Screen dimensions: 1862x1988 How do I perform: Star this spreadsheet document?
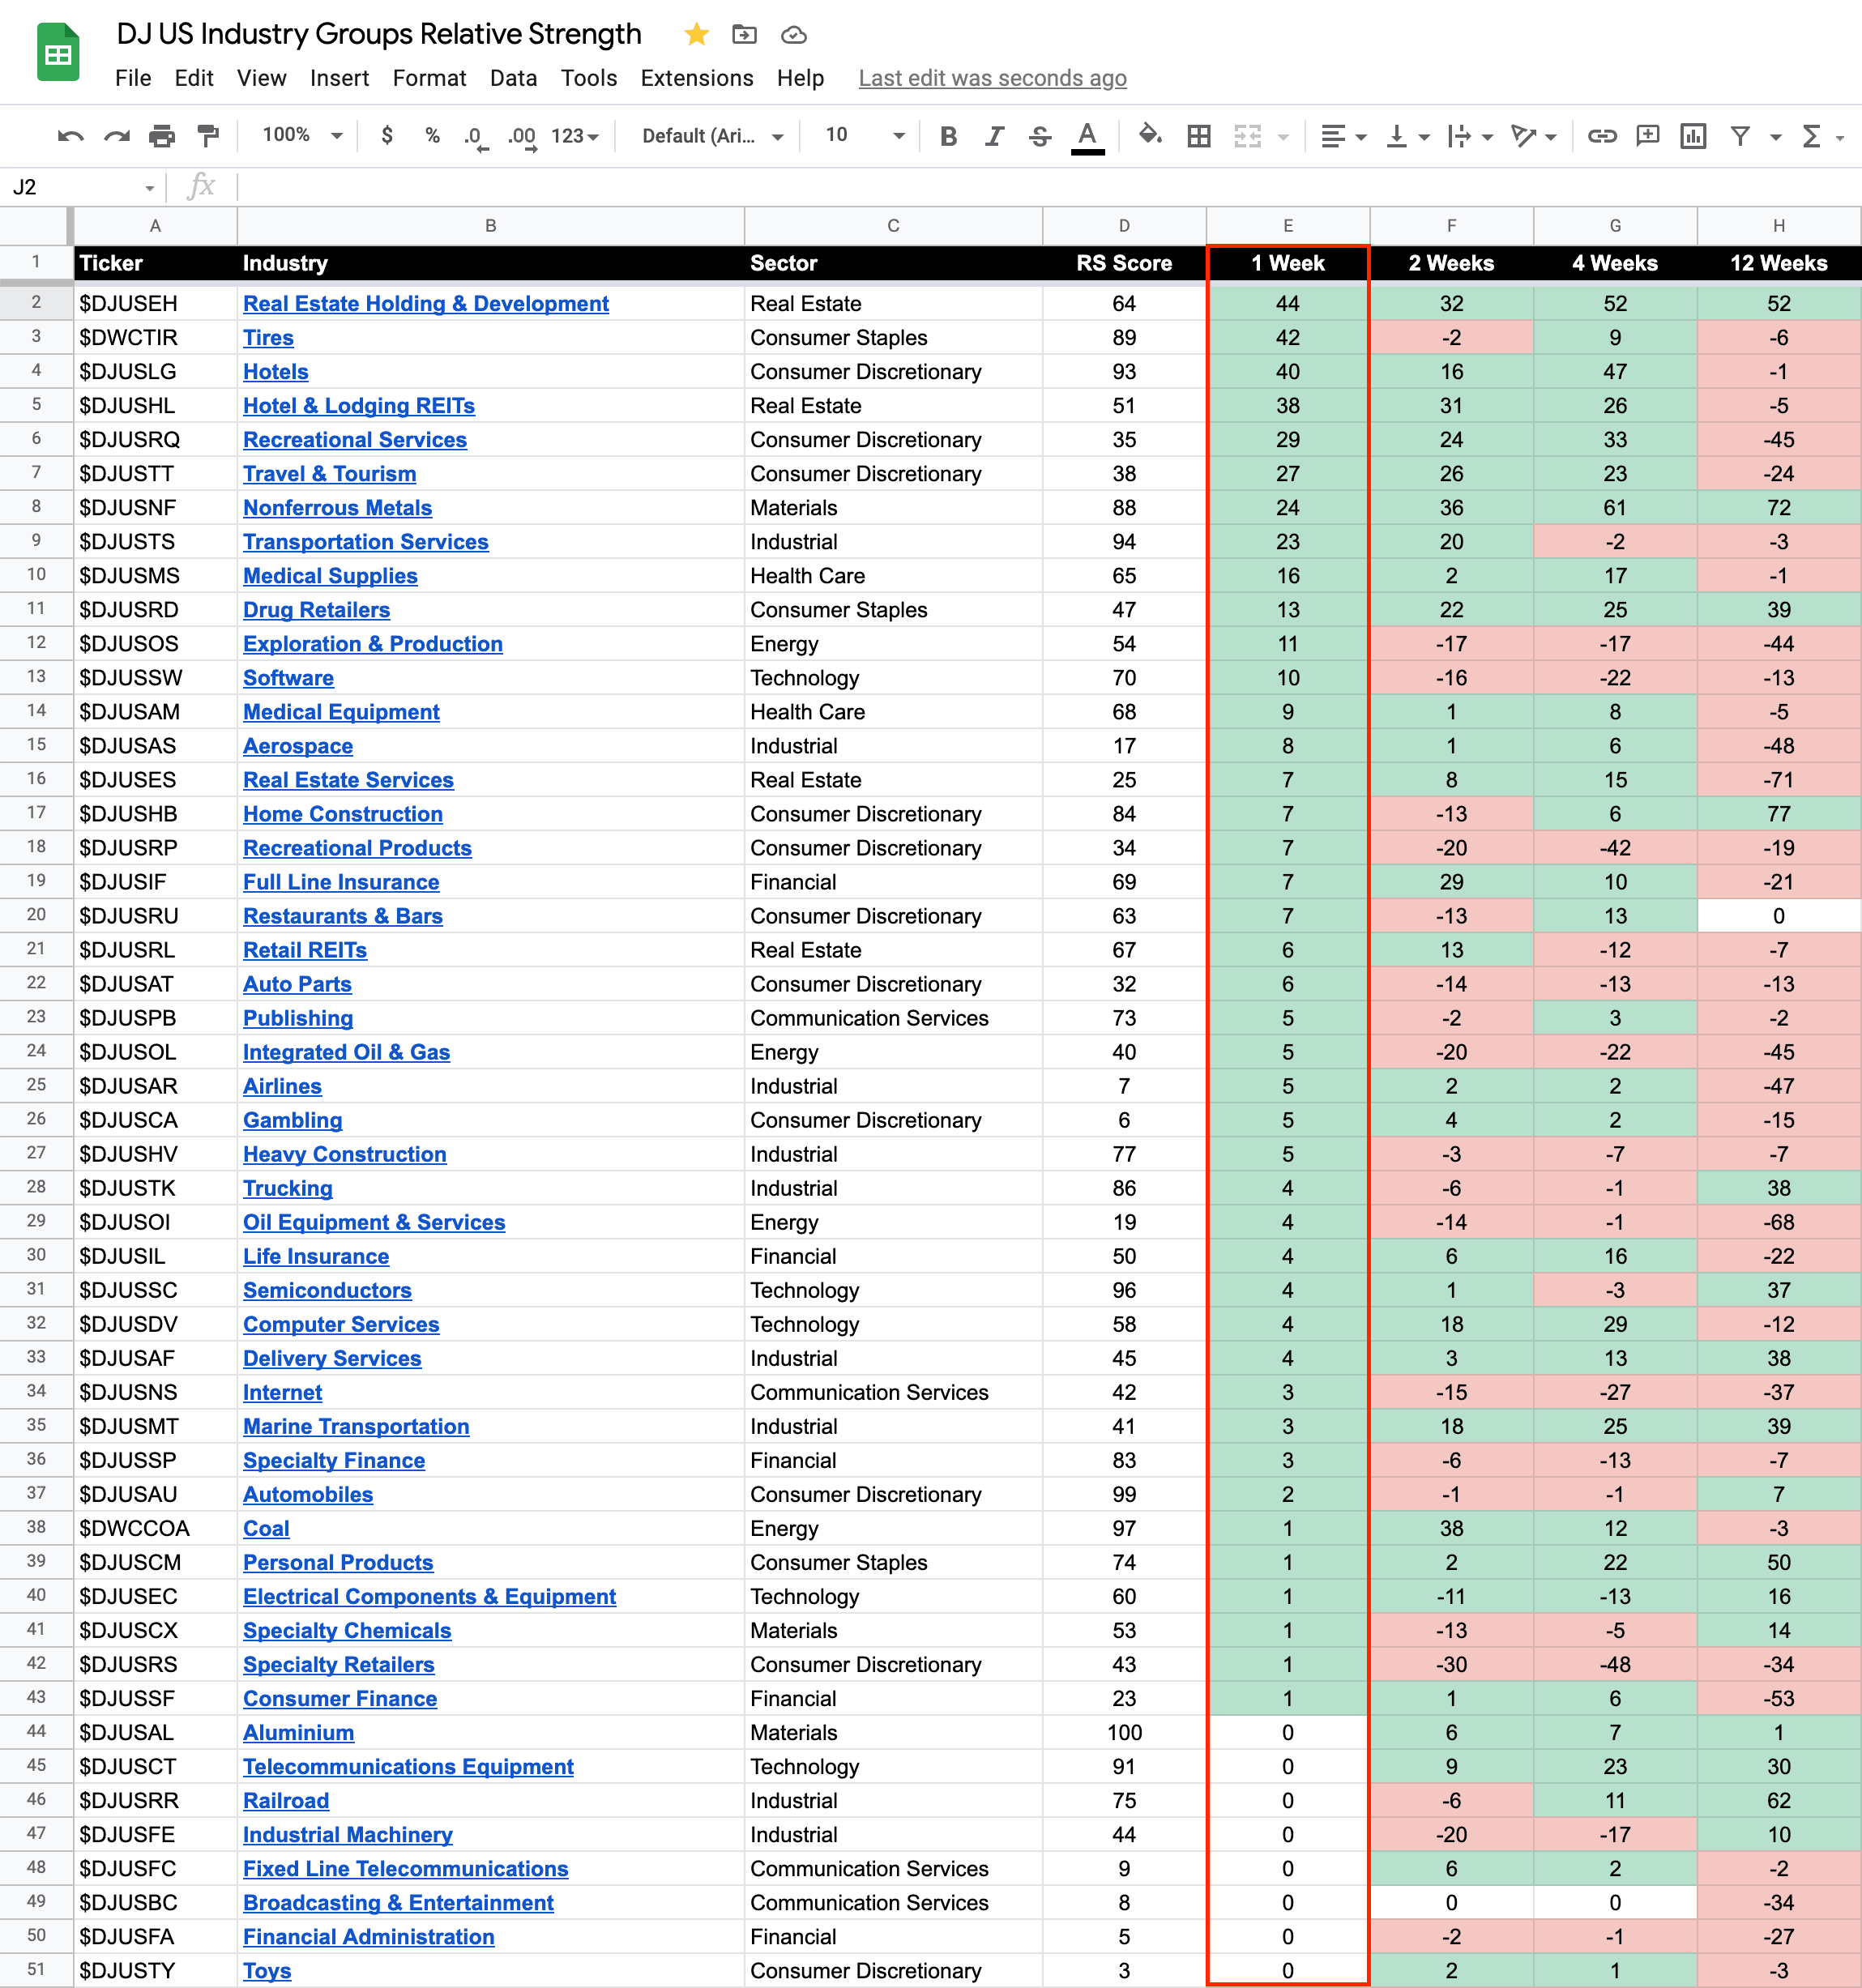[697, 35]
